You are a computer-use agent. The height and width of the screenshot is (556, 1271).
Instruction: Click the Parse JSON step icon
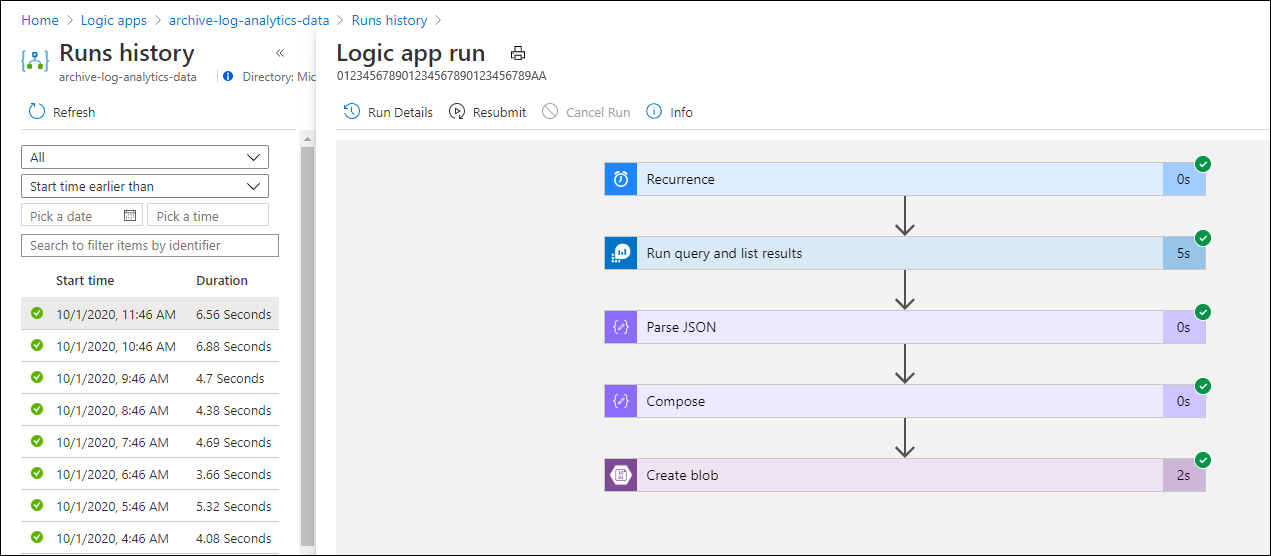[621, 328]
